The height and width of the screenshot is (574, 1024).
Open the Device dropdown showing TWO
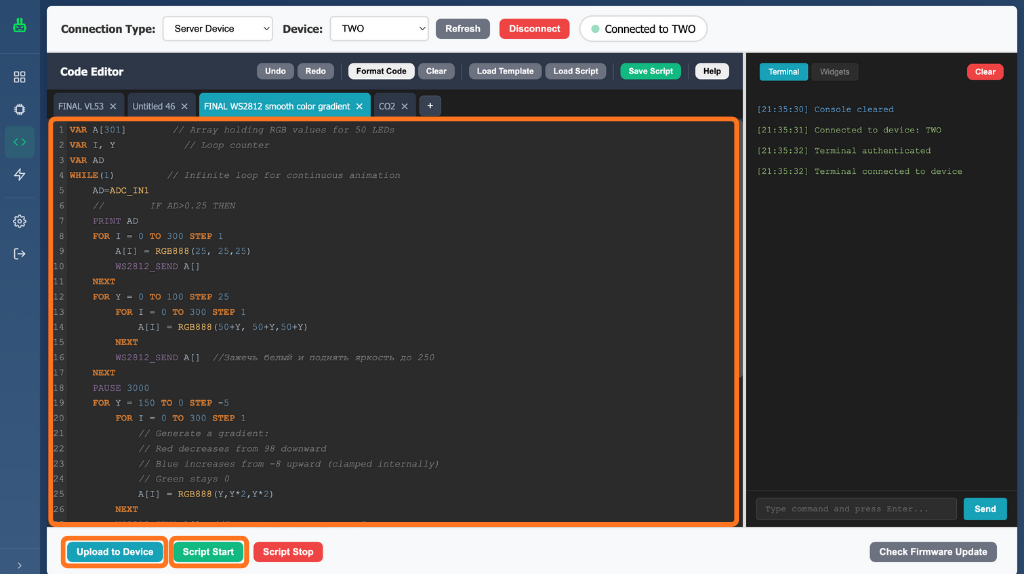coord(378,29)
